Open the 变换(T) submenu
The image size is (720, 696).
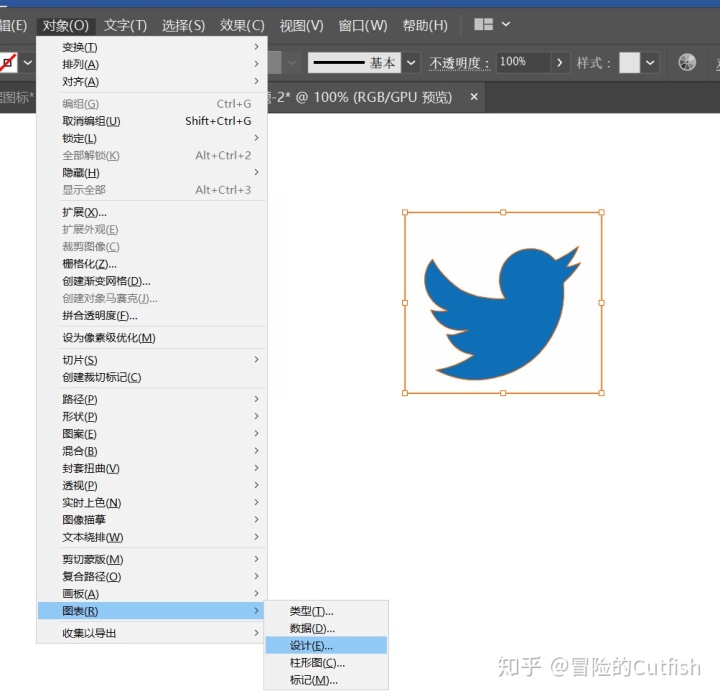pos(152,47)
